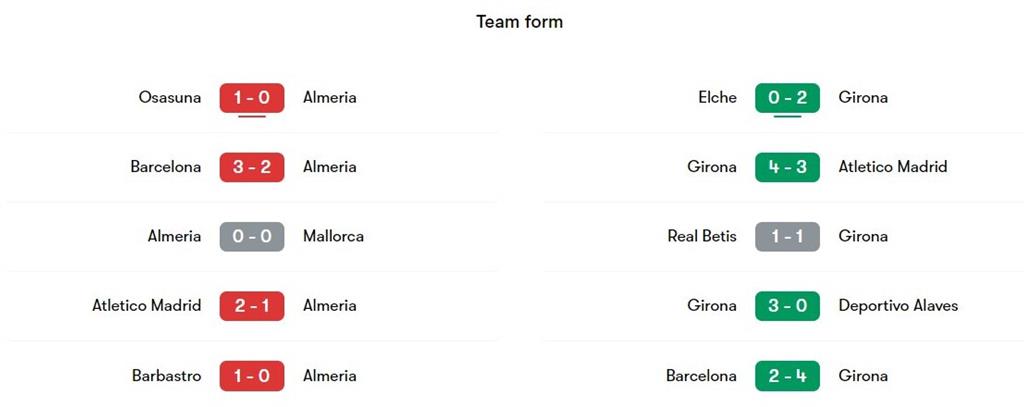Click the Girona 3-0 Deportivo Alaves score

pos(787,306)
